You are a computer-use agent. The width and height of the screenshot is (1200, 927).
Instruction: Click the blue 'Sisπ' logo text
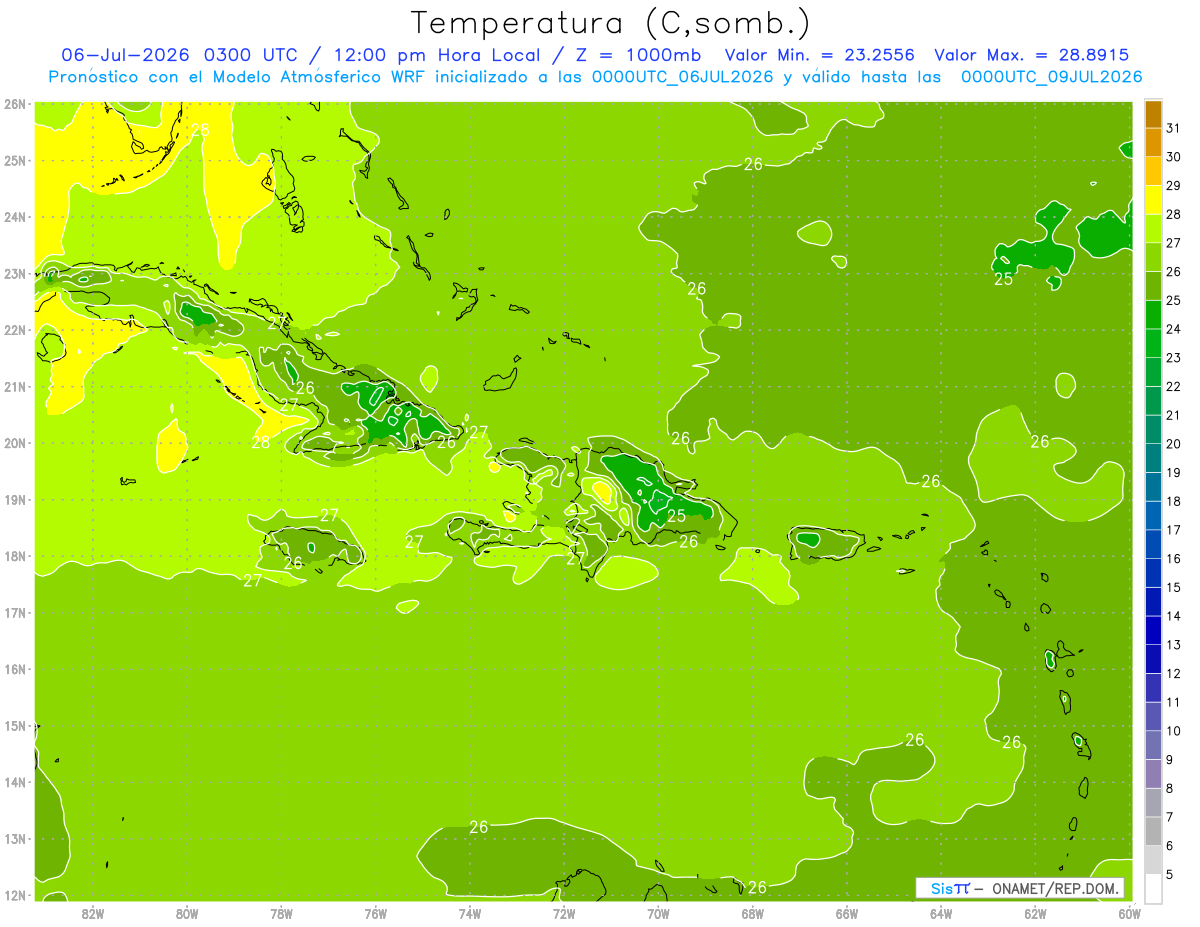949,888
